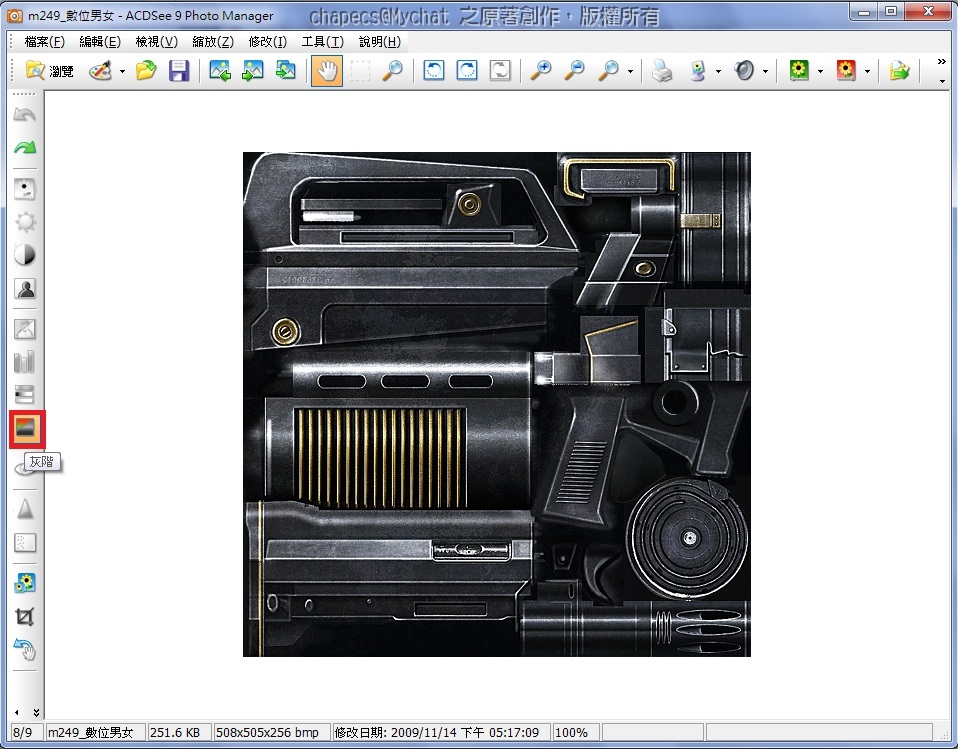Adjust brightness with the sun icon
This screenshot has width=958, height=749.
click(x=25, y=222)
